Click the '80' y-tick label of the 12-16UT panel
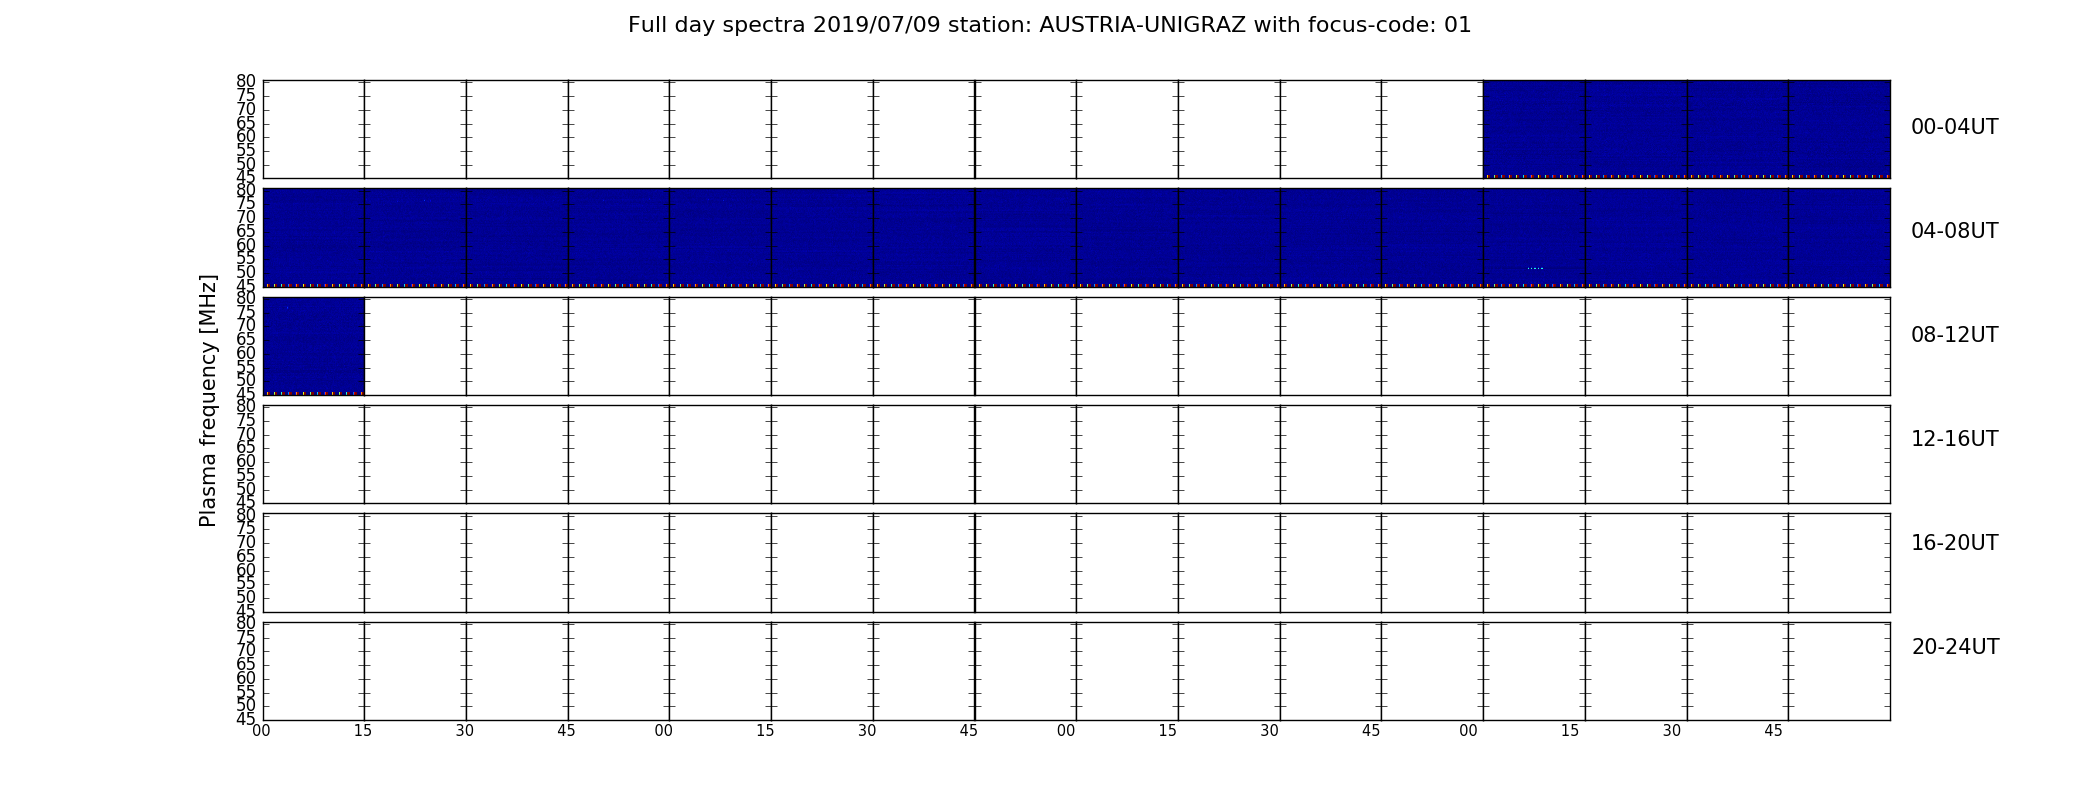This screenshot has height=800, width=2100. pos(246,406)
